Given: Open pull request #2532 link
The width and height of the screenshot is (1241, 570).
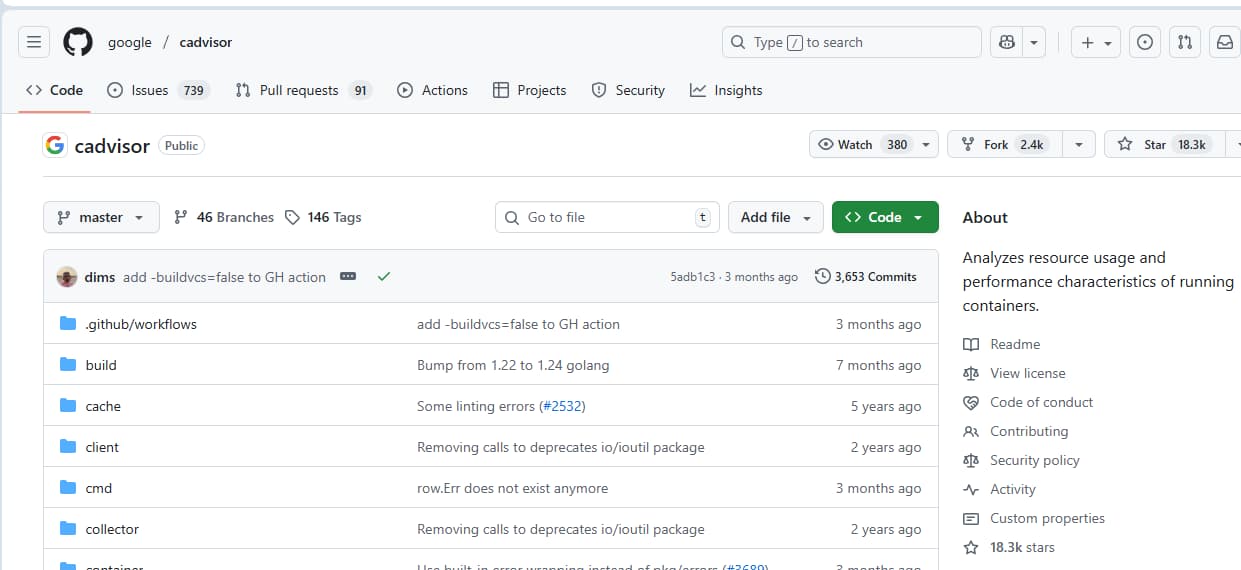Looking at the screenshot, I should coord(562,406).
